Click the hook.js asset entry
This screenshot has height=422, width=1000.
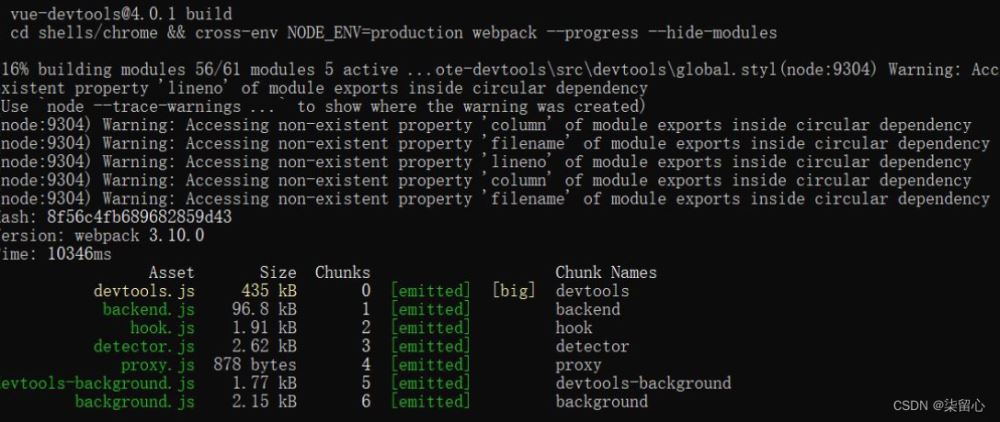pos(163,328)
